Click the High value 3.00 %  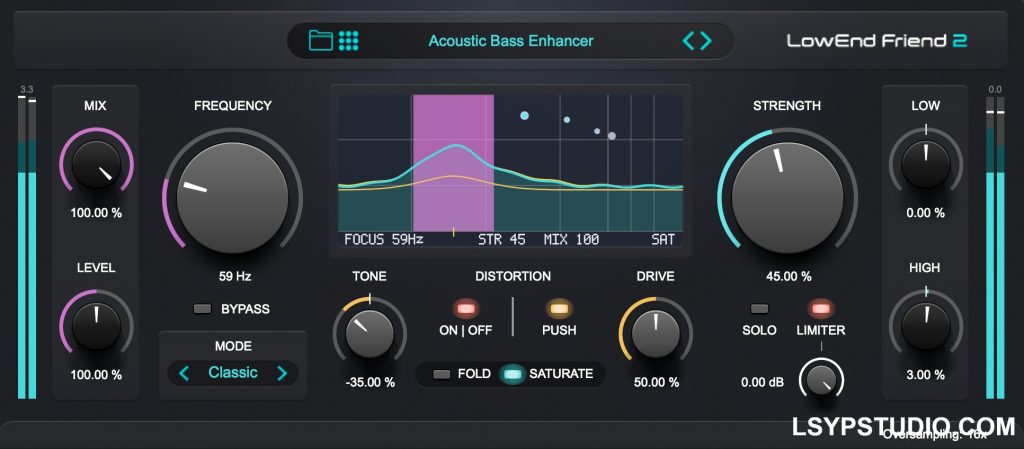pos(925,375)
